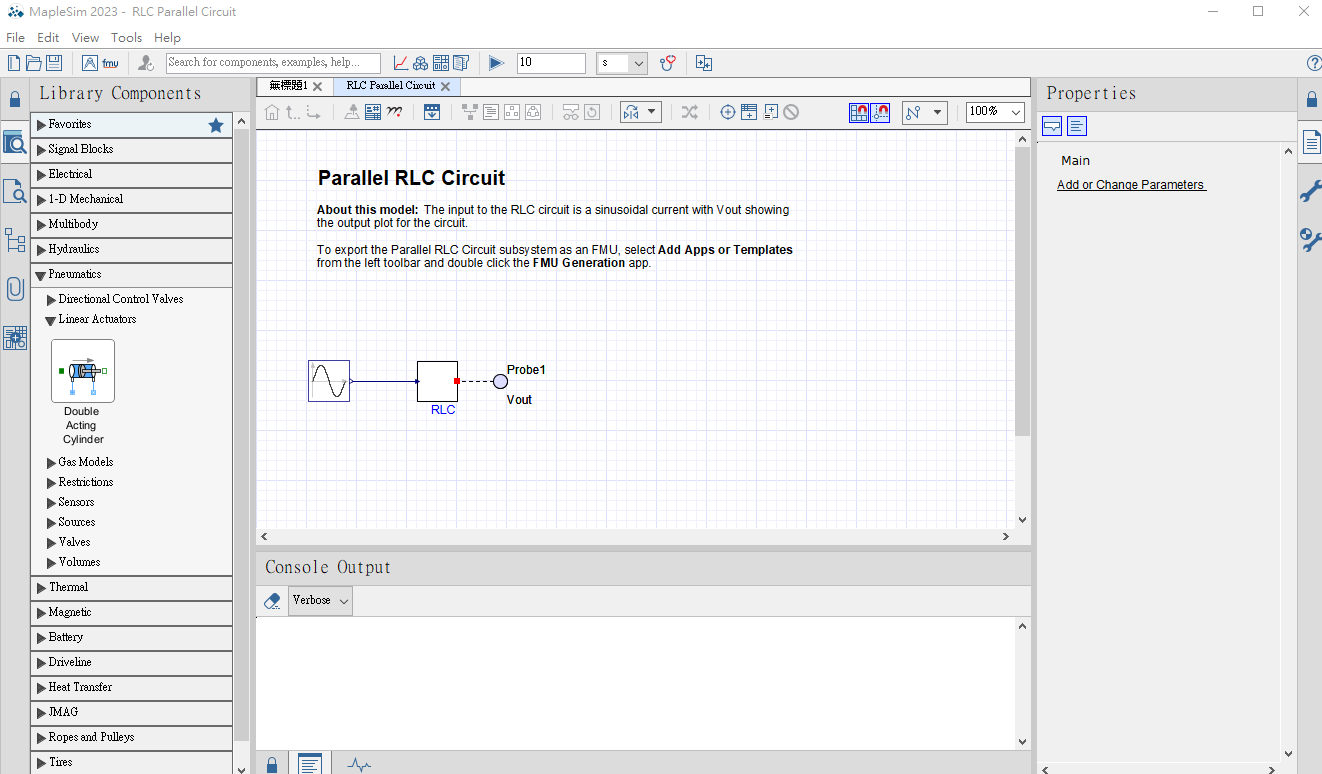
Task: Open the File menu
Action: tap(15, 37)
